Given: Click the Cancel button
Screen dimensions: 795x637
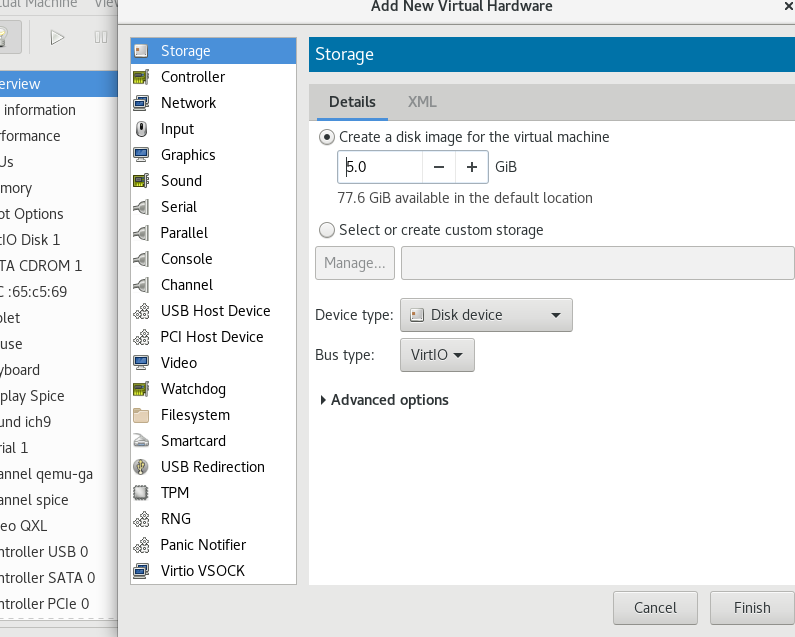Looking at the screenshot, I should point(655,608).
